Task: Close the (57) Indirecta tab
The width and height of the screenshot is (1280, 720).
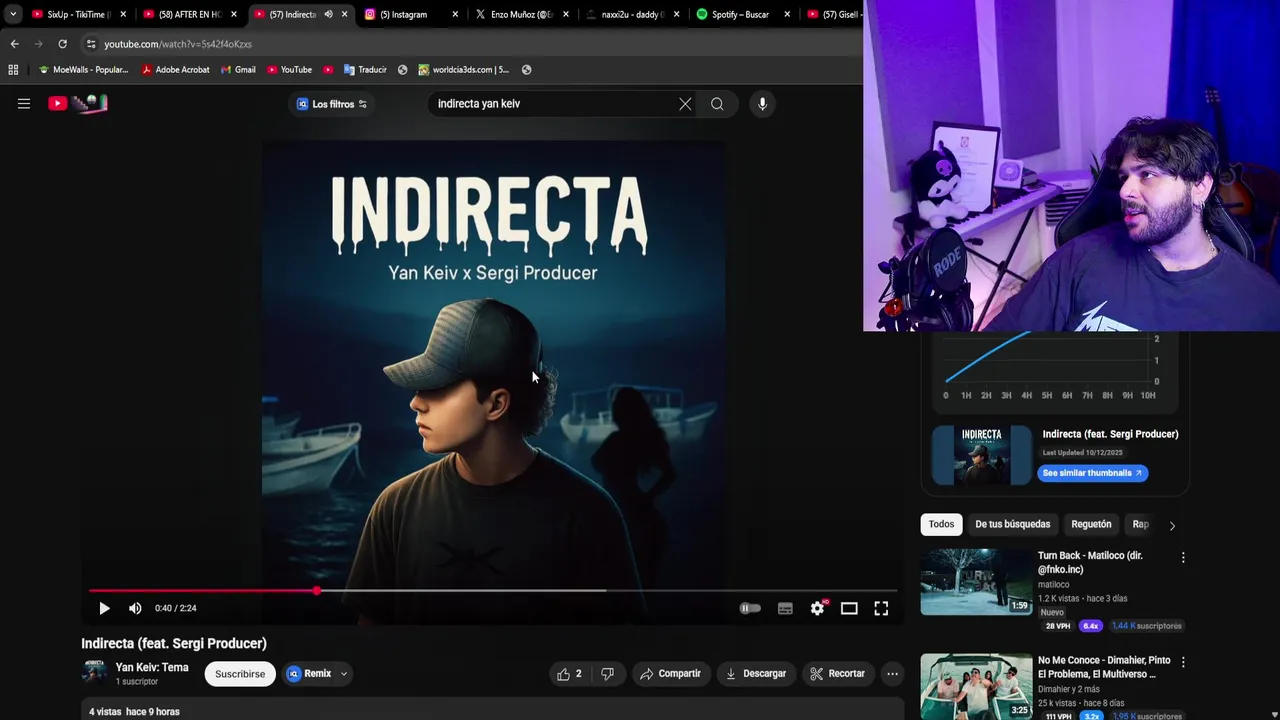Action: coord(345,14)
